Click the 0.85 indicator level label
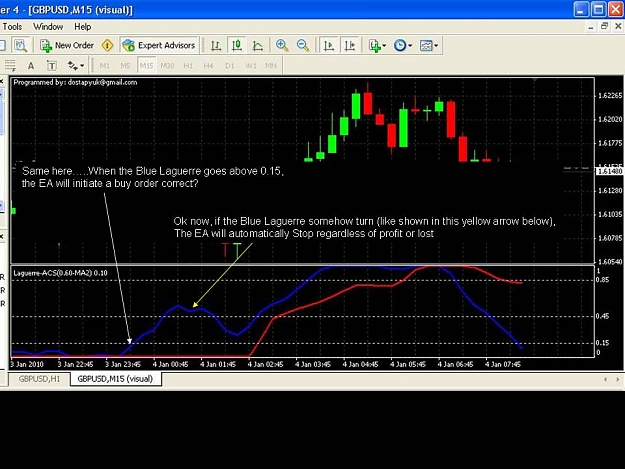 click(602, 280)
